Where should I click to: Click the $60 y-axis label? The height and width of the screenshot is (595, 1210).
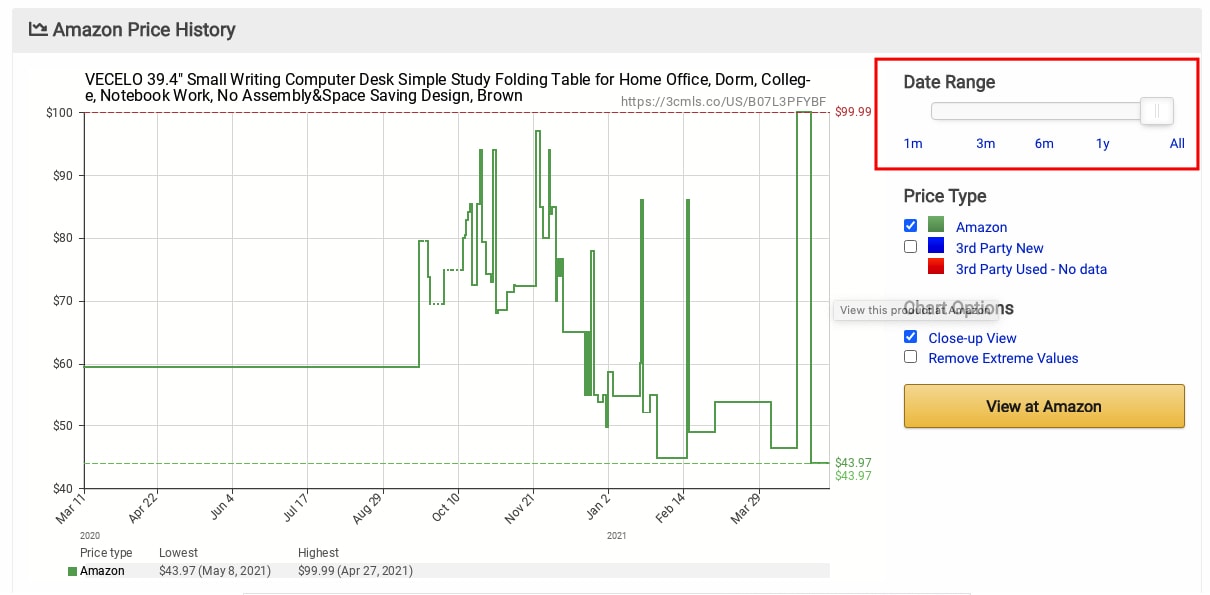(x=64, y=363)
